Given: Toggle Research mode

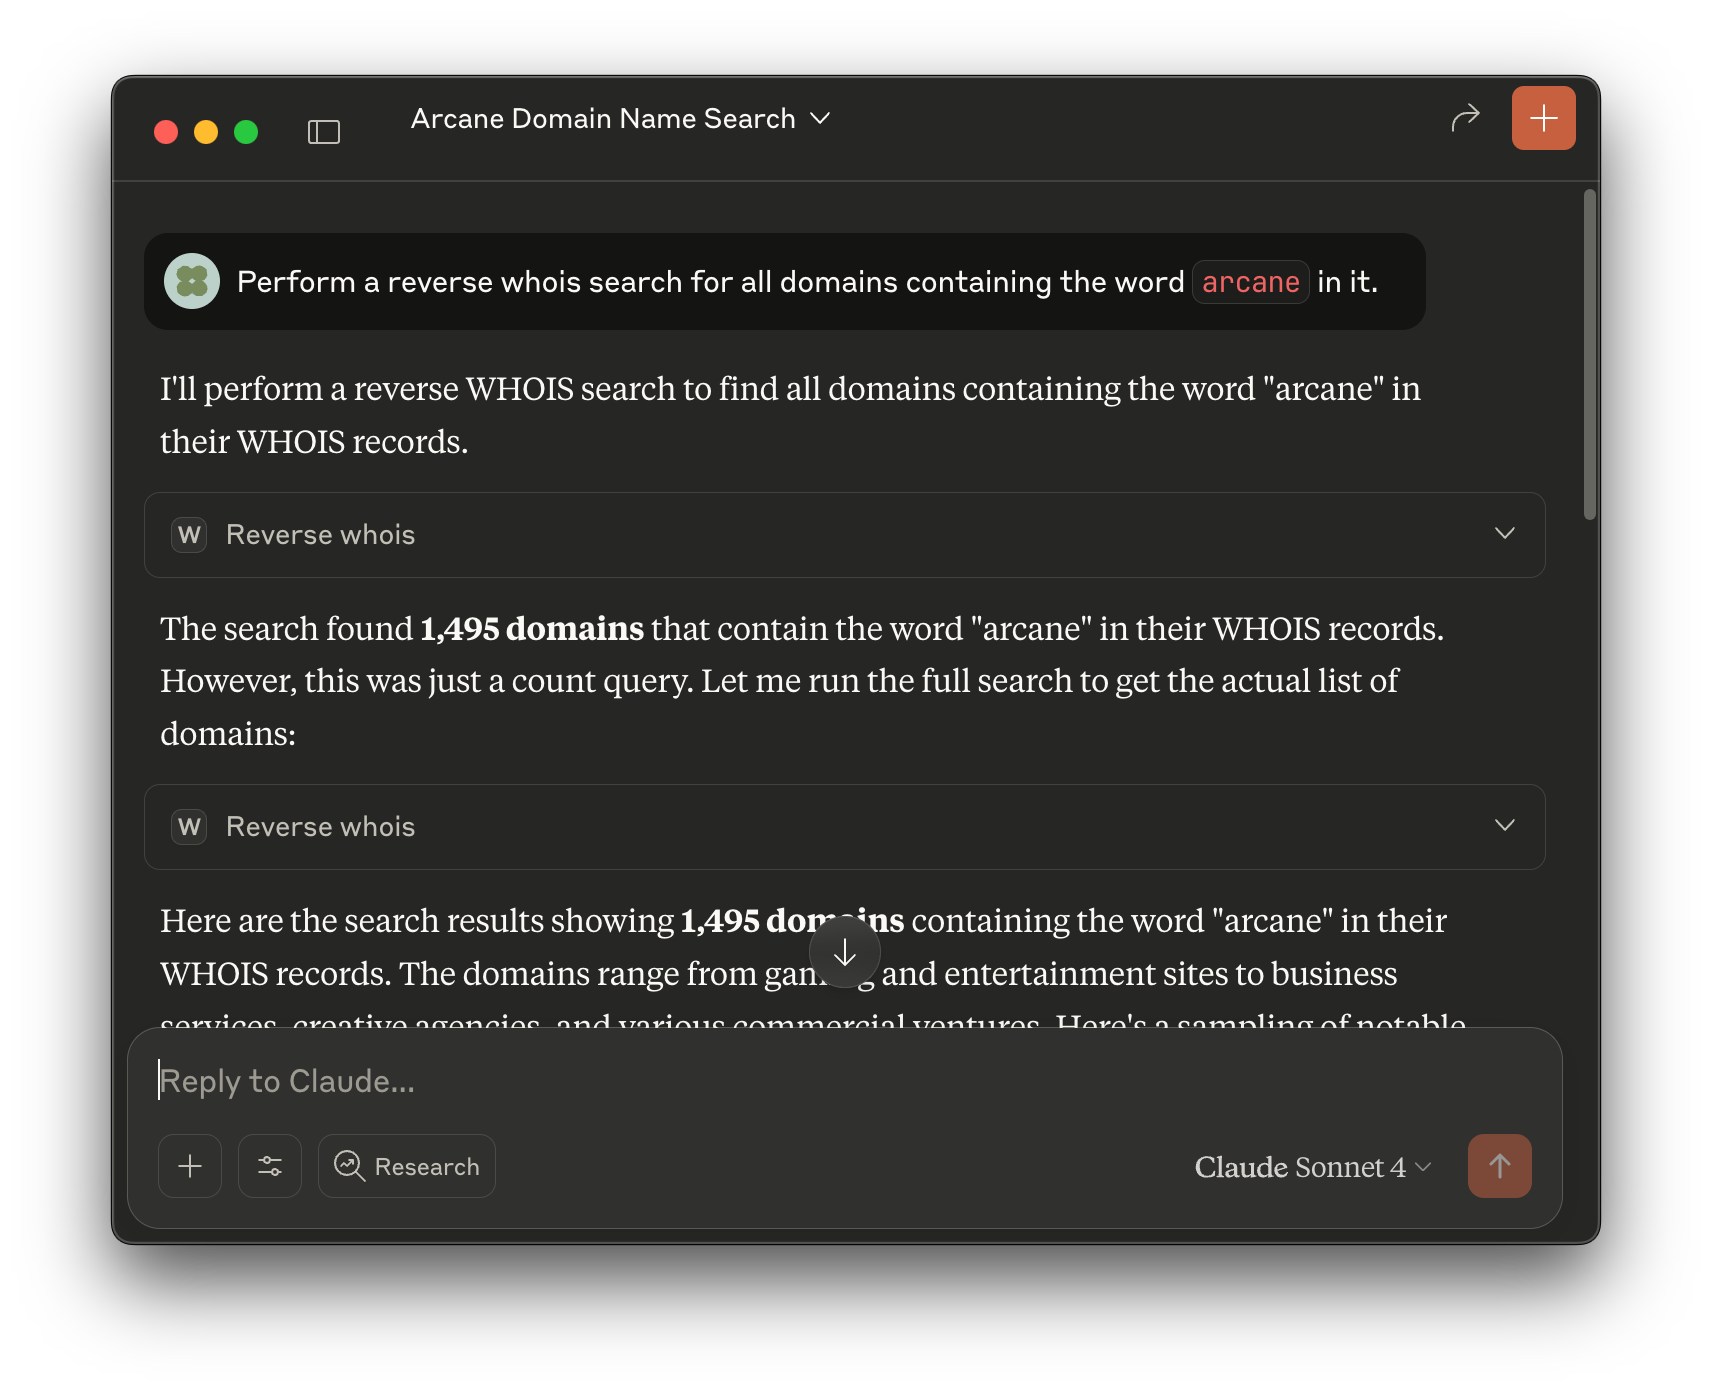Looking at the screenshot, I should (x=407, y=1166).
